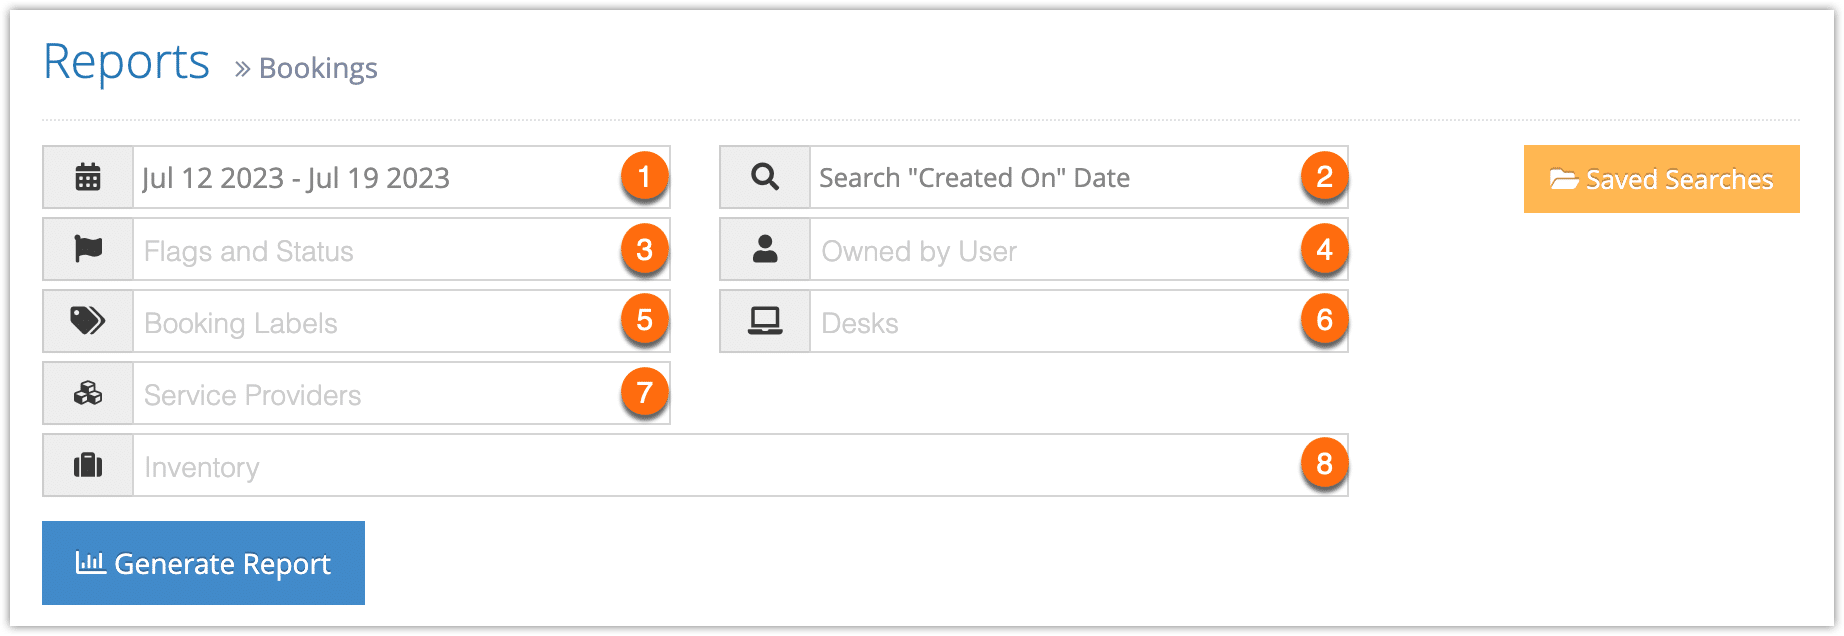
Task: Click the user silhouette icon
Action: [x=765, y=249]
